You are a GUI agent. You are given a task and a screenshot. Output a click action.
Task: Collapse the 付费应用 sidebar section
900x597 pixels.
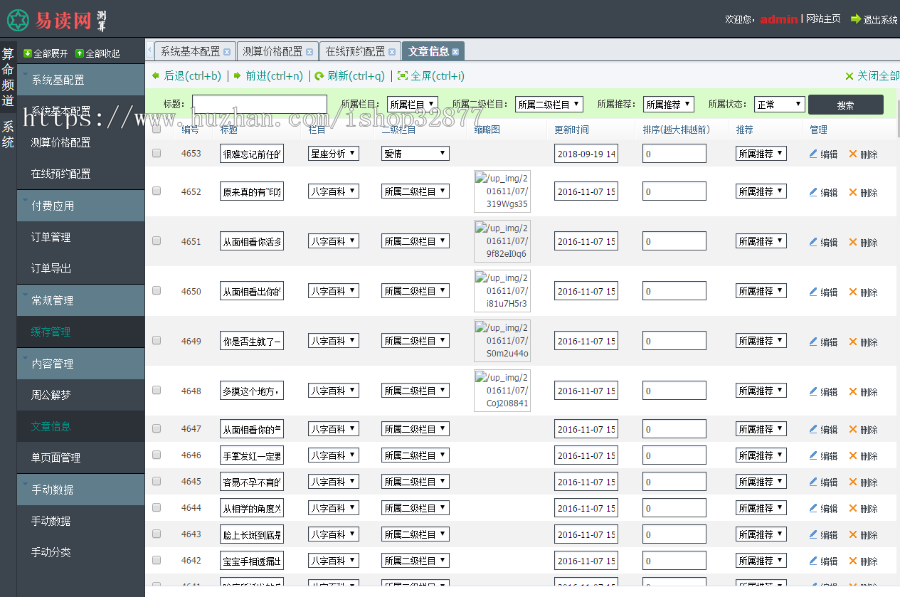click(x=80, y=206)
